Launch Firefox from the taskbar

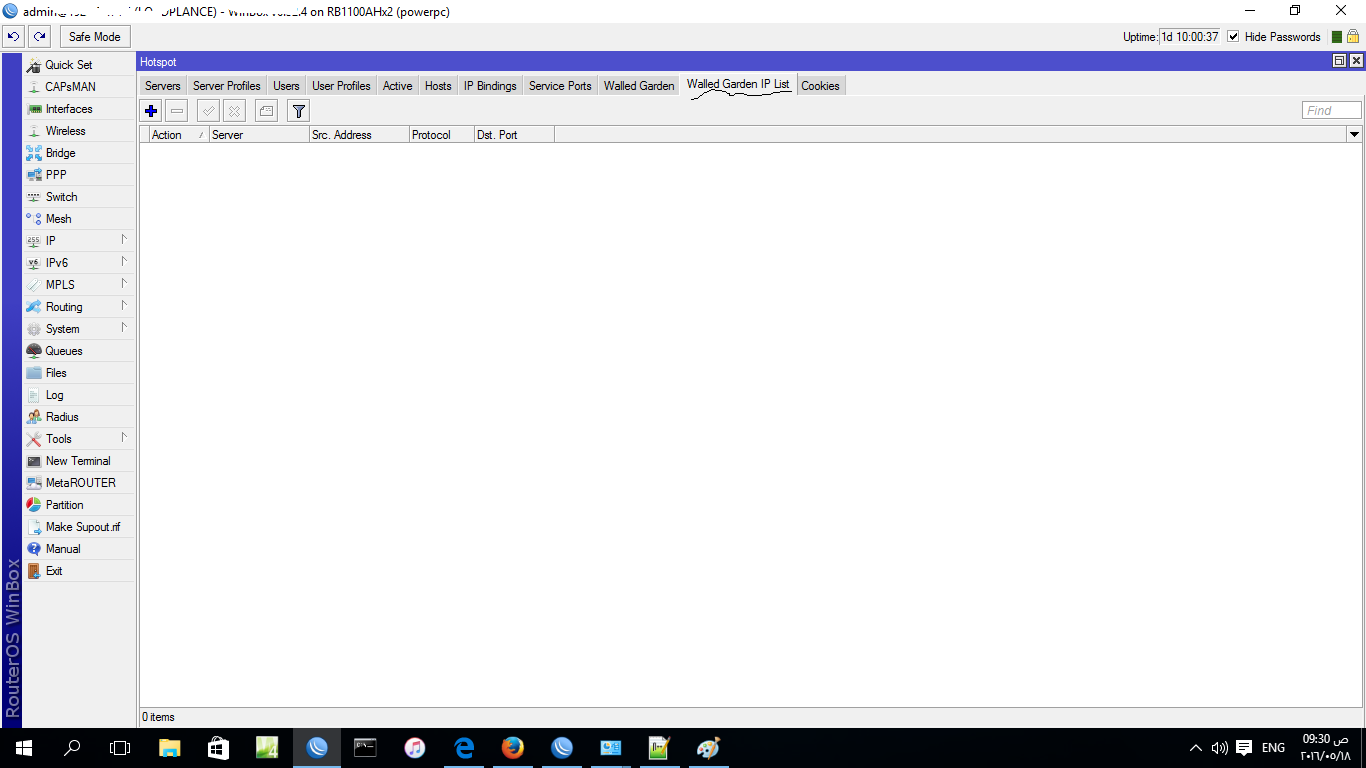tap(513, 747)
